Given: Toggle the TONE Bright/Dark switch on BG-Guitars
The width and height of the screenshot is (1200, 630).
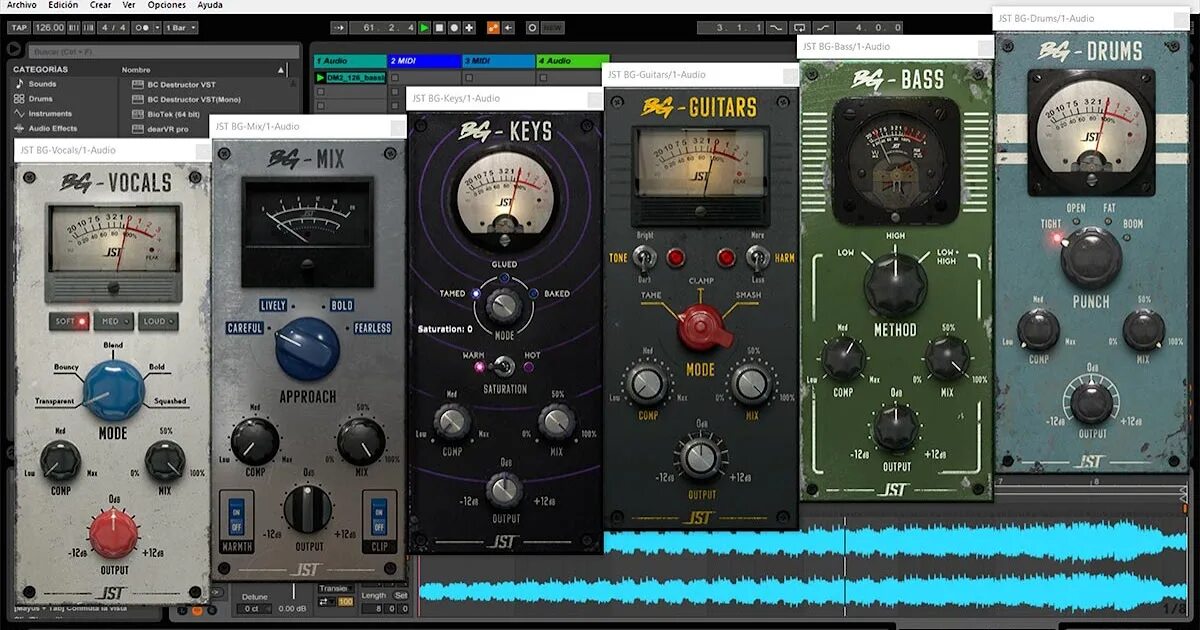Looking at the screenshot, I should 647,258.
